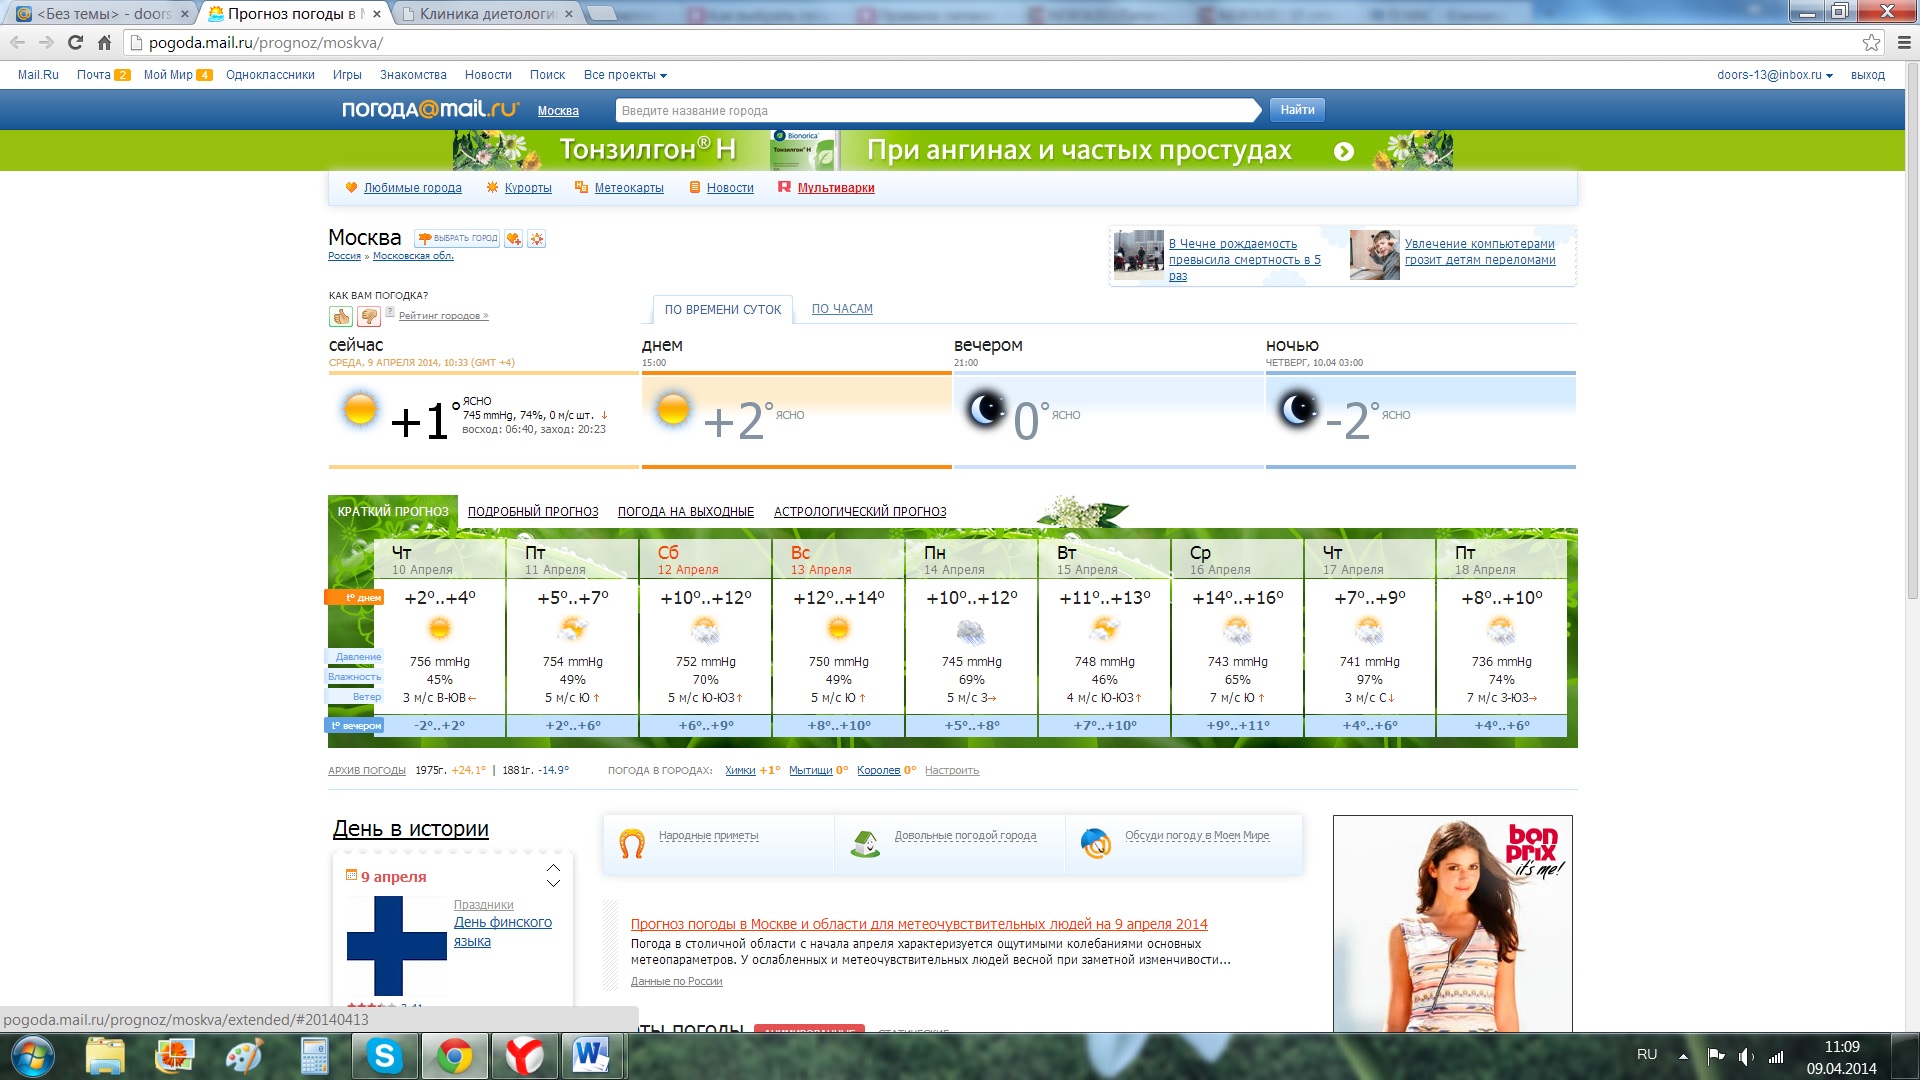The height and width of the screenshot is (1080, 1920).
Task: Click the down arrow in 'День в истории'
Action: [553, 884]
